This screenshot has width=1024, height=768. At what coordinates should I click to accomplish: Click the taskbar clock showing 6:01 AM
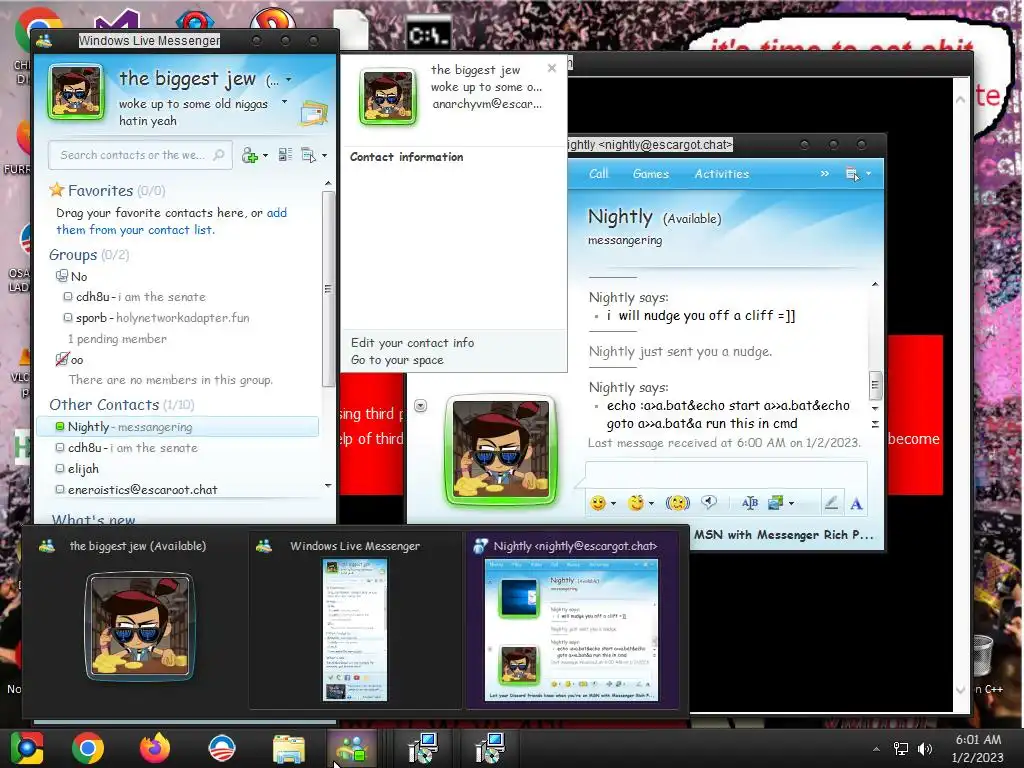tap(978, 748)
